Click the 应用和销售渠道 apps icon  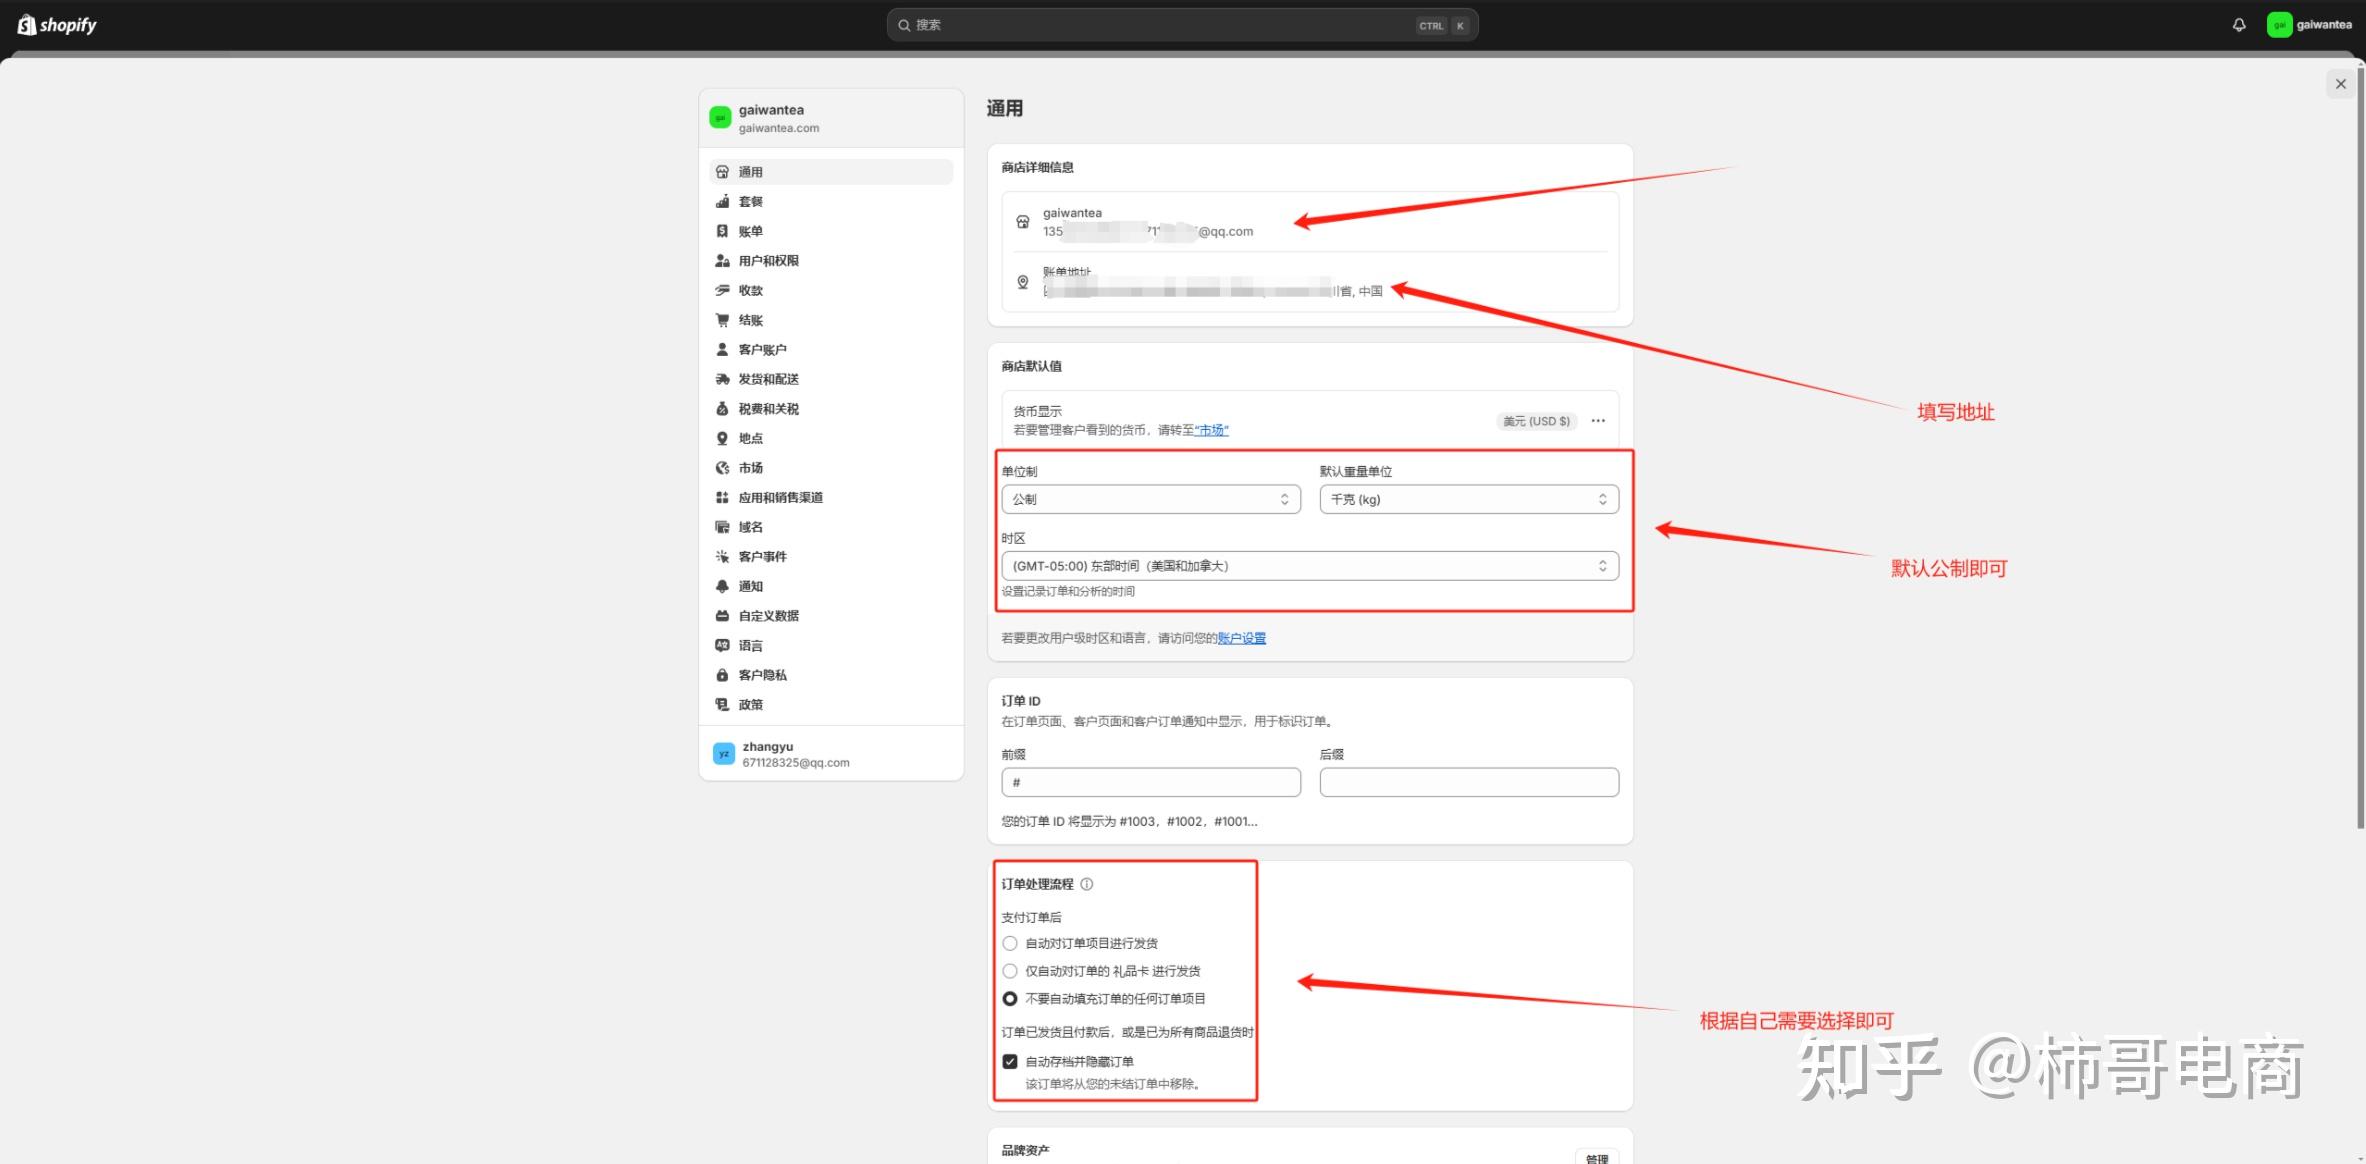722,498
